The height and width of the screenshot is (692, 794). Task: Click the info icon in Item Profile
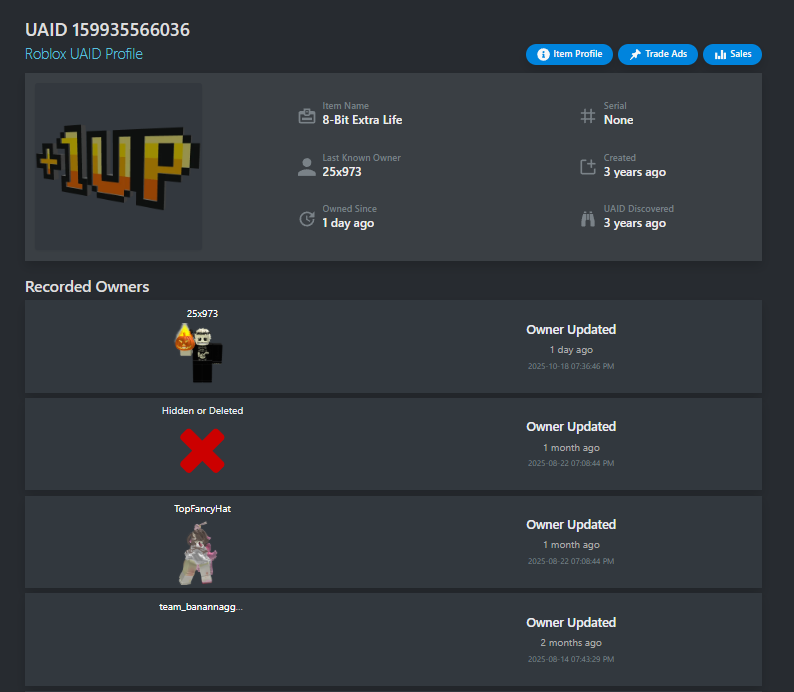coord(543,54)
